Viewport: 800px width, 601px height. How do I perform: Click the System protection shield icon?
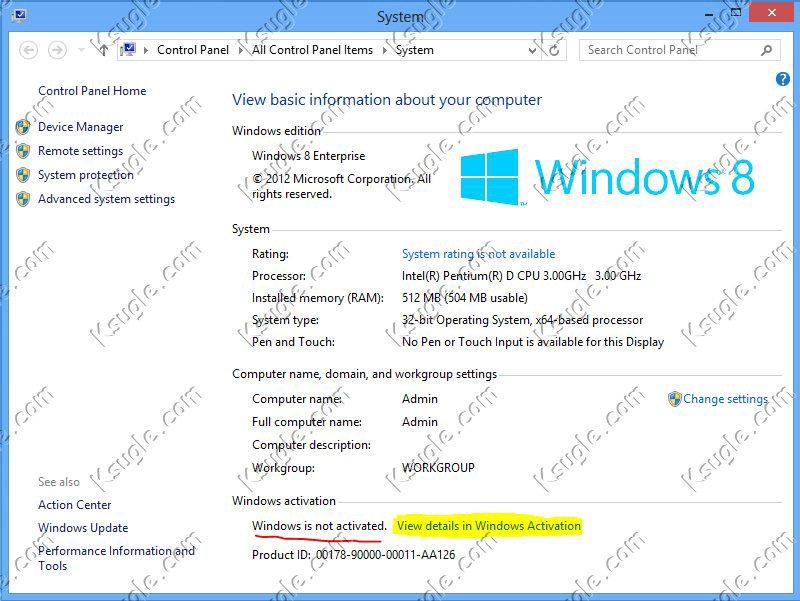[23, 174]
